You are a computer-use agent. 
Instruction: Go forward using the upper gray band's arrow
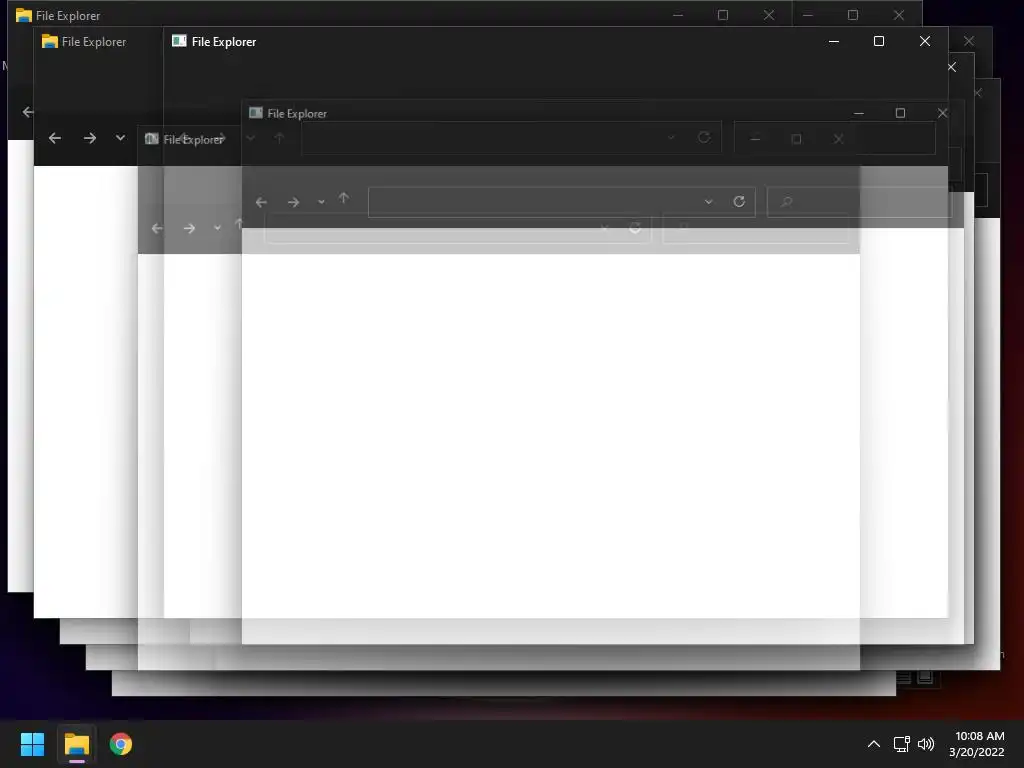tap(293, 202)
